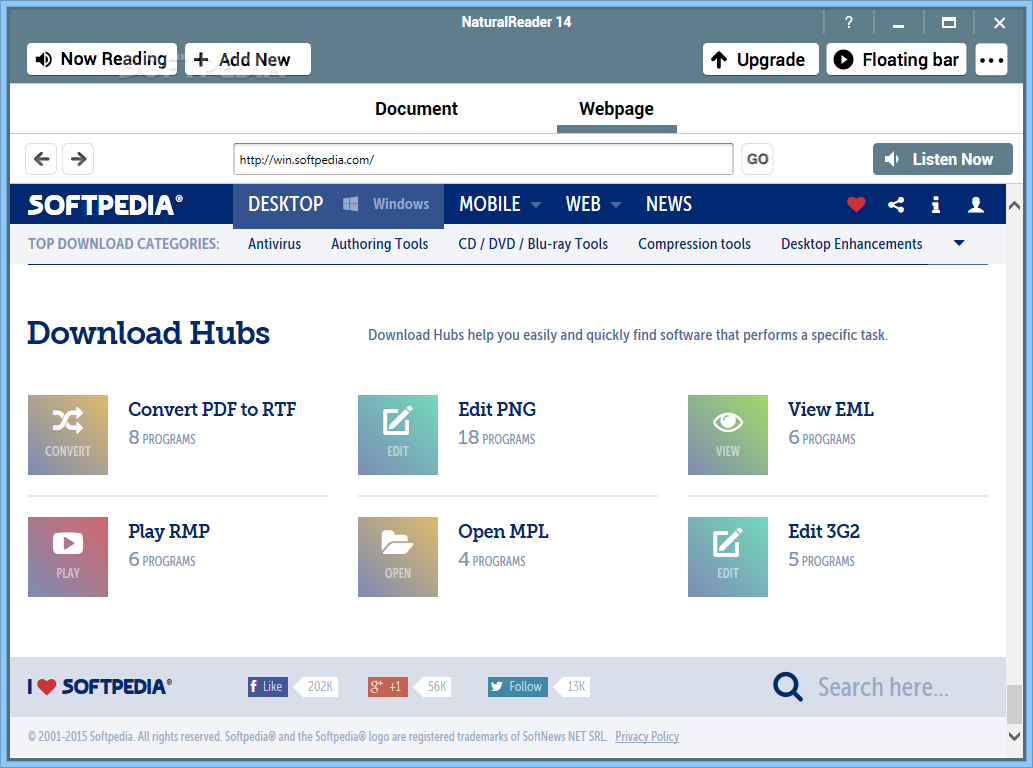Open the Convert PDF to RTF hub
This screenshot has width=1033, height=768.
pyautogui.click(x=212, y=409)
